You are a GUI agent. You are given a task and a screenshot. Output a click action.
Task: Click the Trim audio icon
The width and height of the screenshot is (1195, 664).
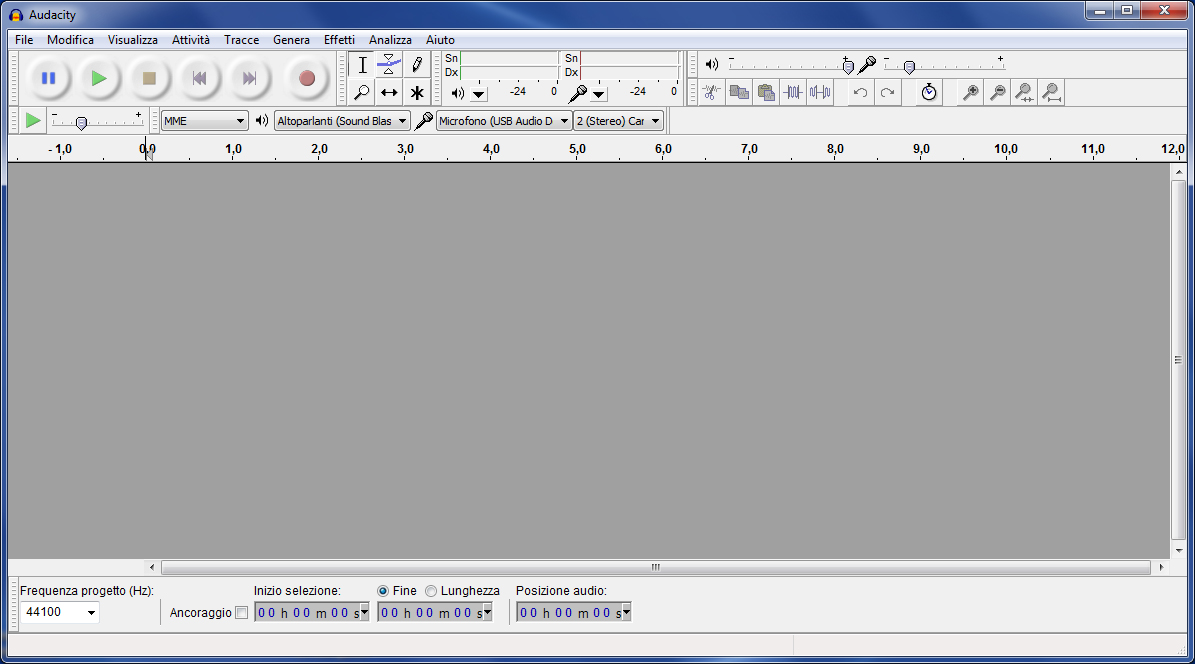click(793, 93)
